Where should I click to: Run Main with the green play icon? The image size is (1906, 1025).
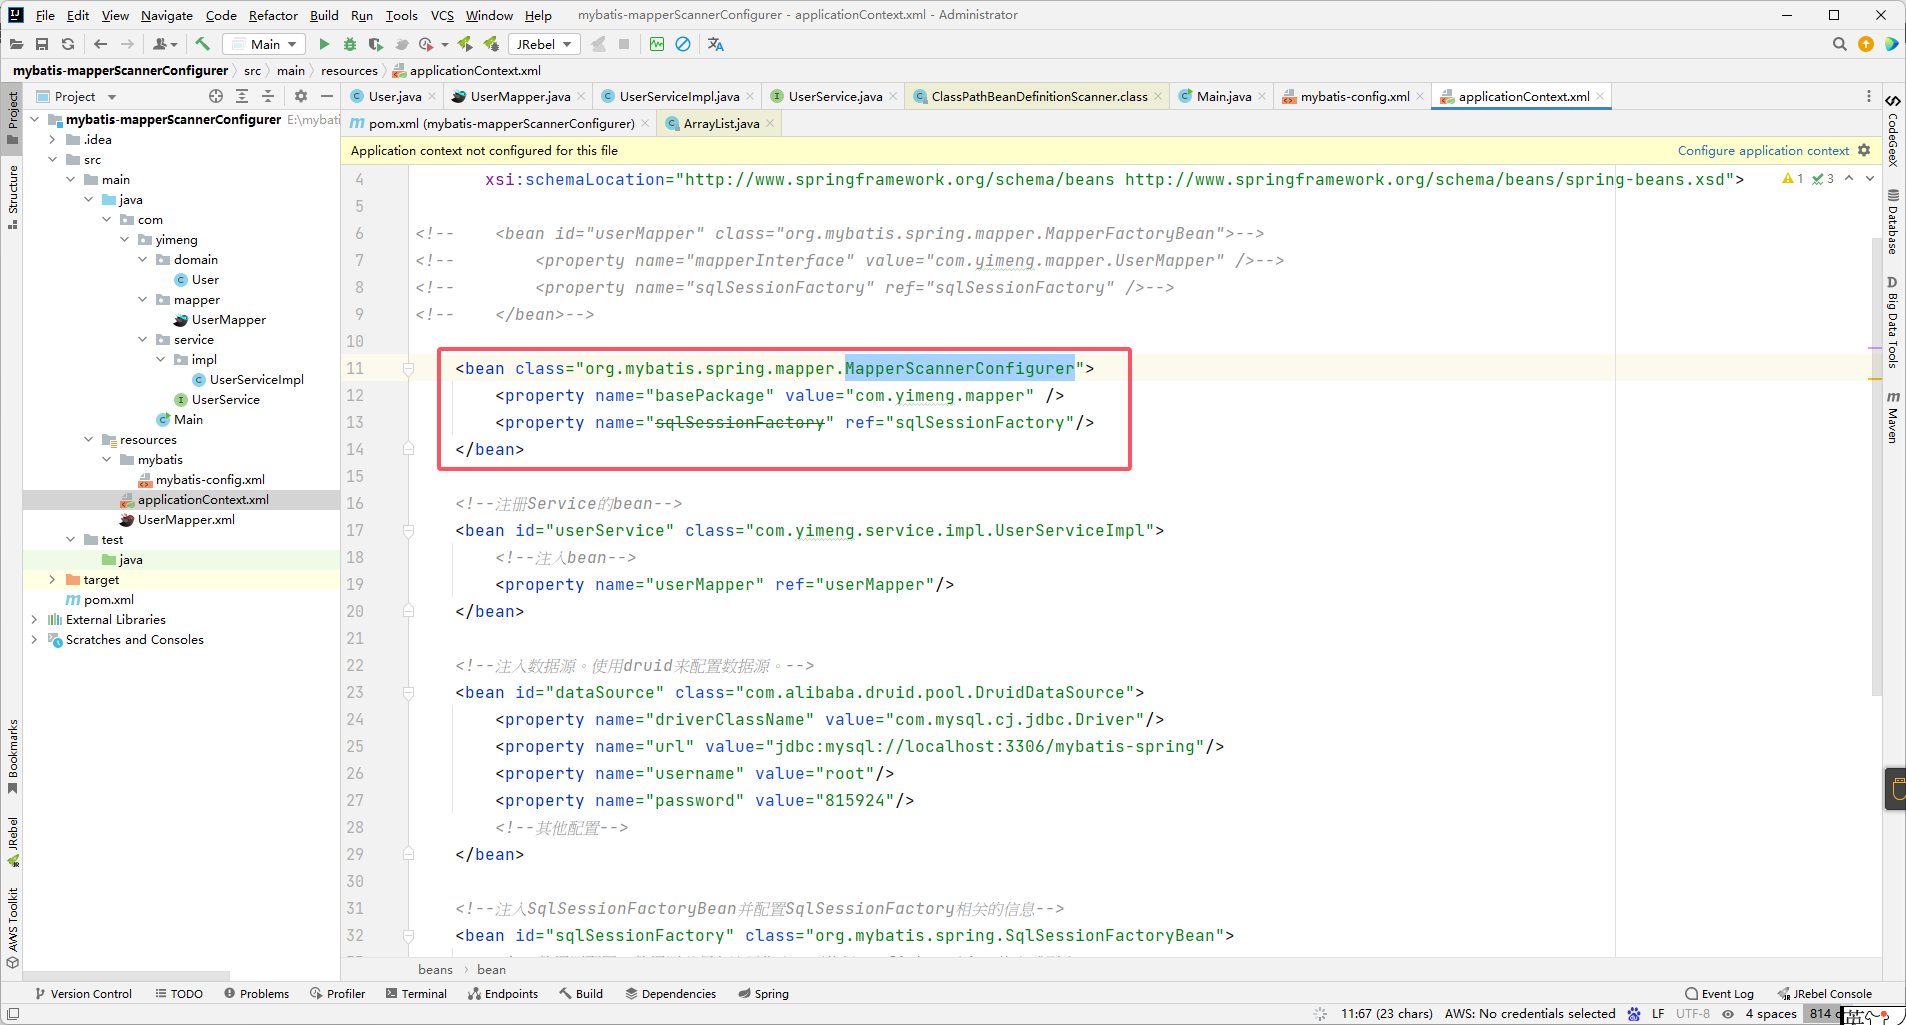point(324,44)
